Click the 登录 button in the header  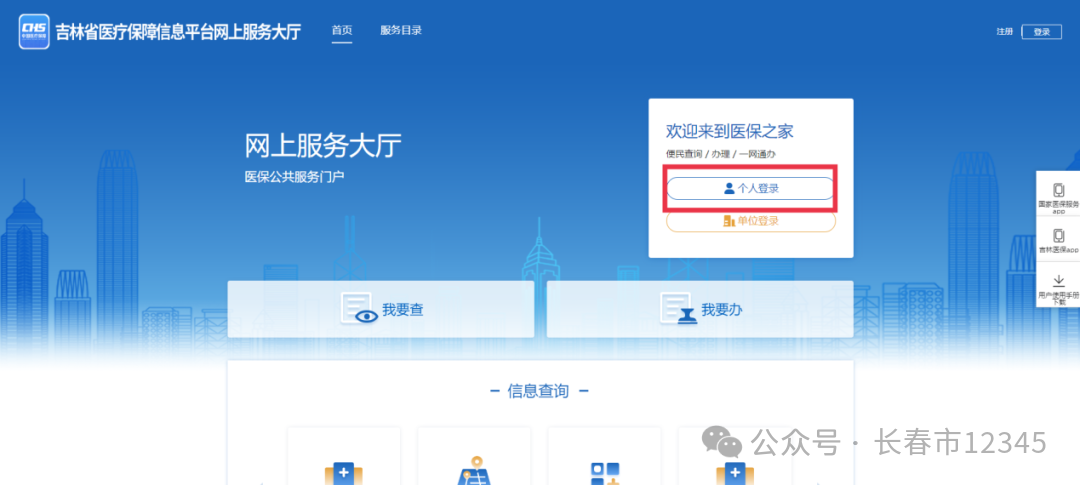pyautogui.click(x=1042, y=32)
